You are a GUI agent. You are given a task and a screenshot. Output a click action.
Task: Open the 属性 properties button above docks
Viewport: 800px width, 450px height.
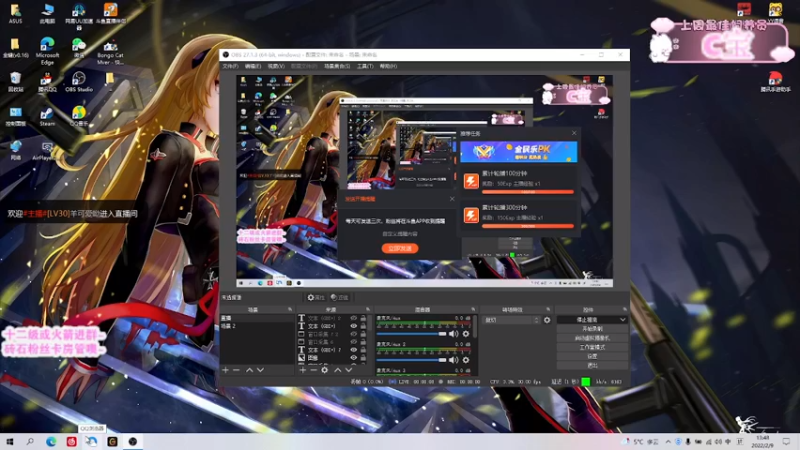(x=316, y=297)
